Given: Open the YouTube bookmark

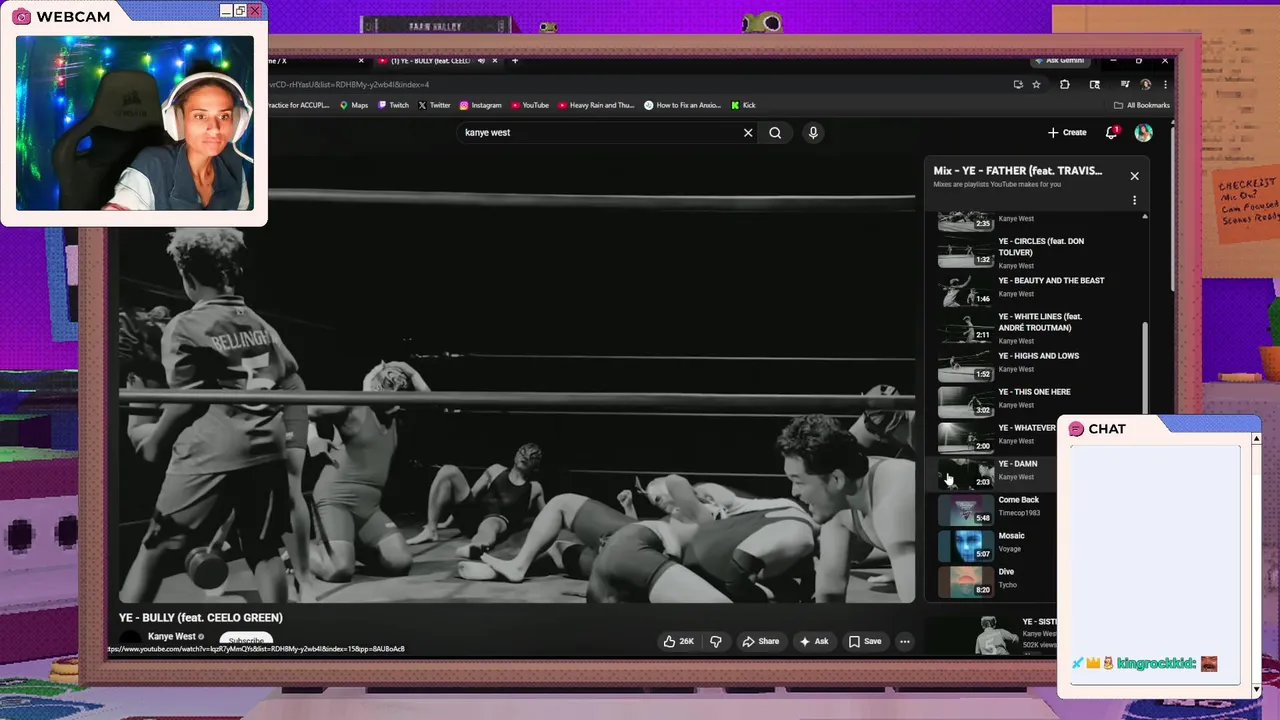Looking at the screenshot, I should pos(529,105).
